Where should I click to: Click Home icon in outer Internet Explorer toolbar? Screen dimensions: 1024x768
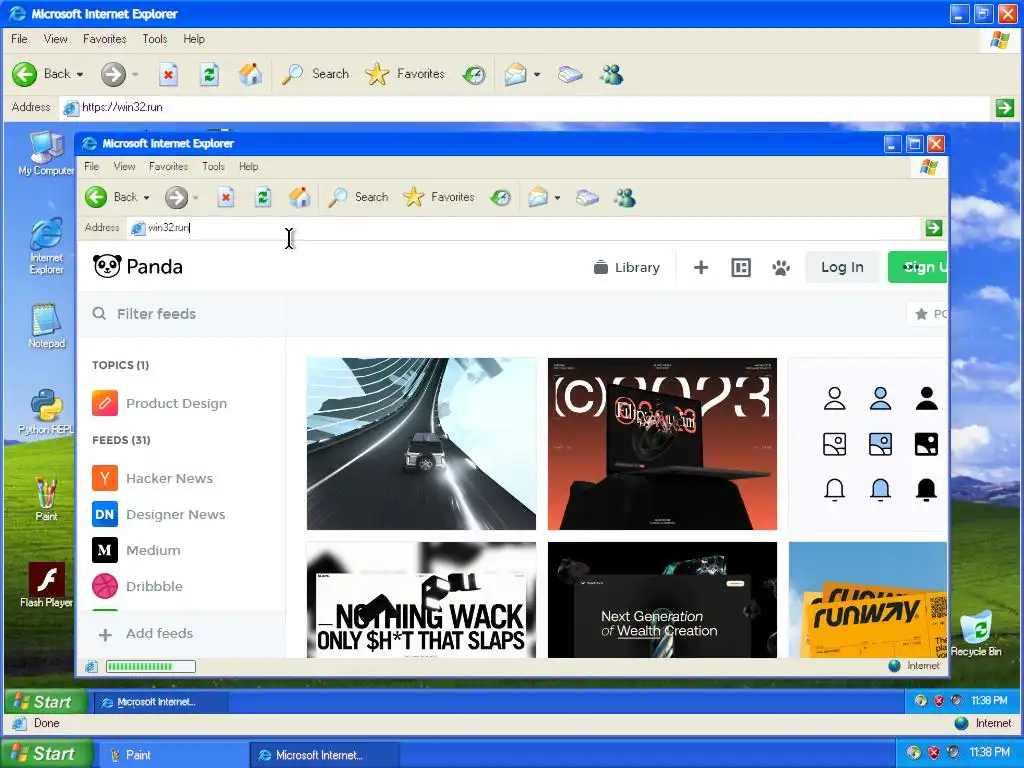pos(250,74)
